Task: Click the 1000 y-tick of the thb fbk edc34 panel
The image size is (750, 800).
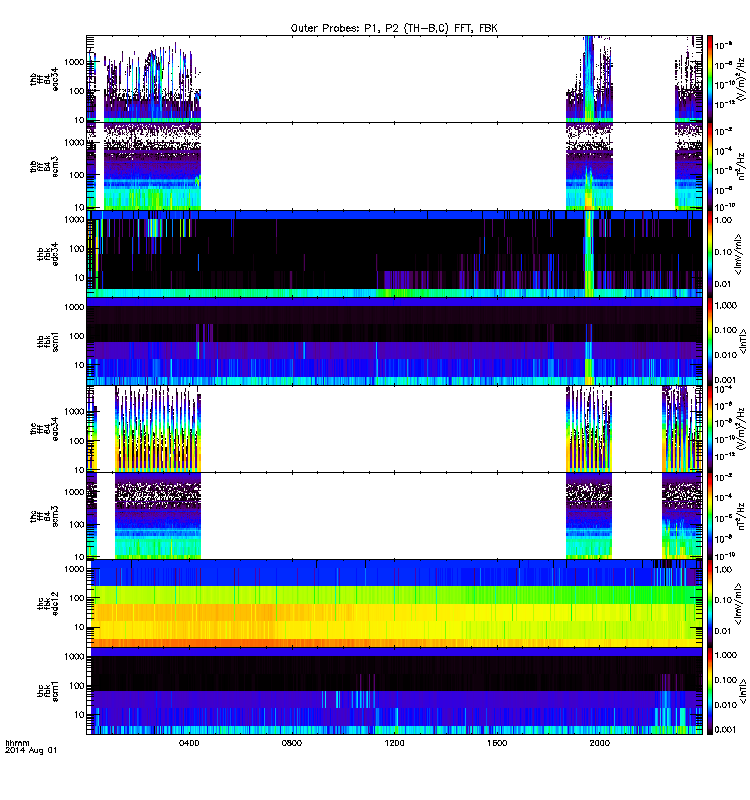Action: tap(74, 220)
